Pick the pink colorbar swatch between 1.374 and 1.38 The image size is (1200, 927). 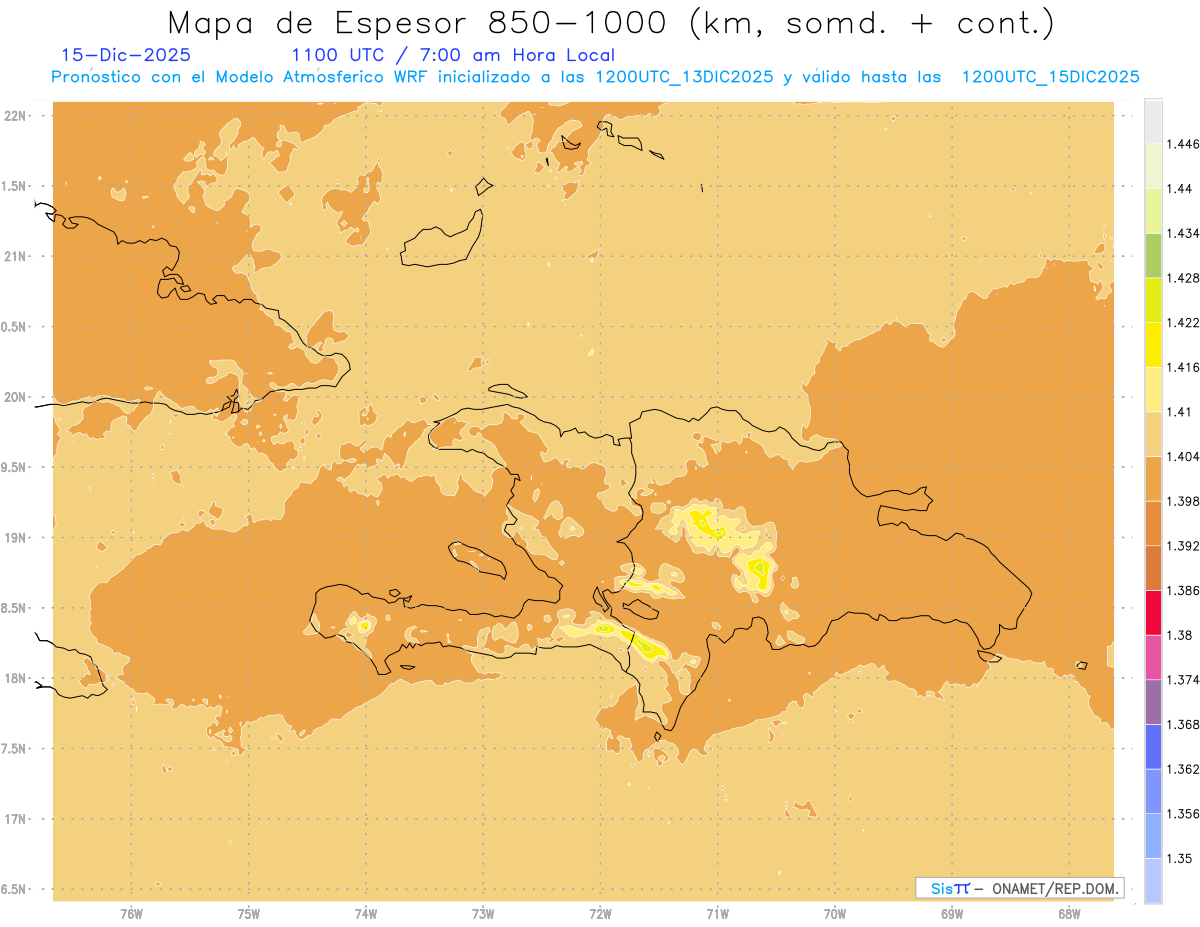pyautogui.click(x=1153, y=657)
